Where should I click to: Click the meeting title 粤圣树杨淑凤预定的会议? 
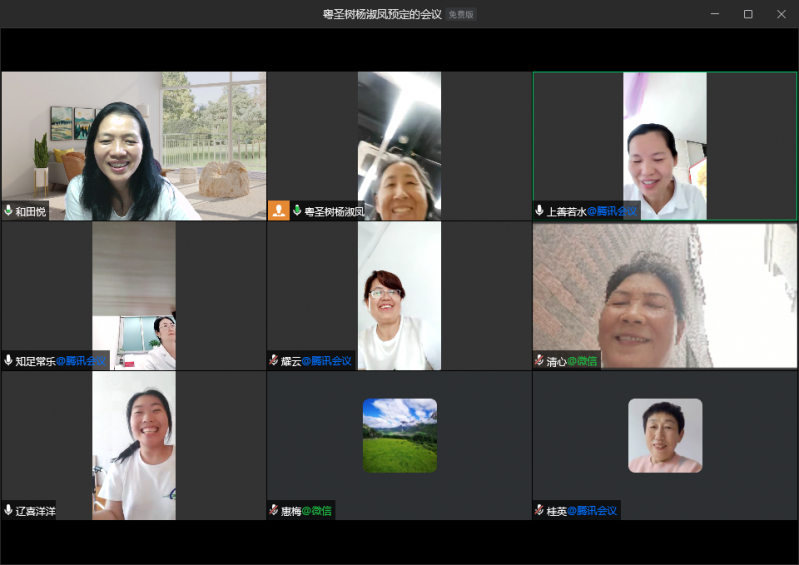[382, 14]
